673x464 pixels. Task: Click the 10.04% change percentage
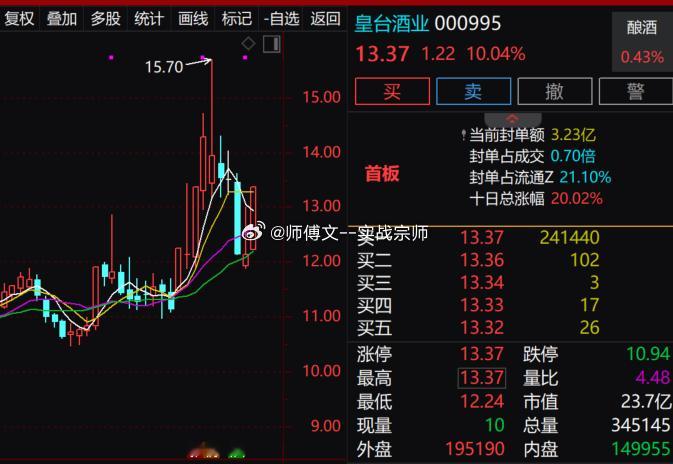click(x=496, y=54)
